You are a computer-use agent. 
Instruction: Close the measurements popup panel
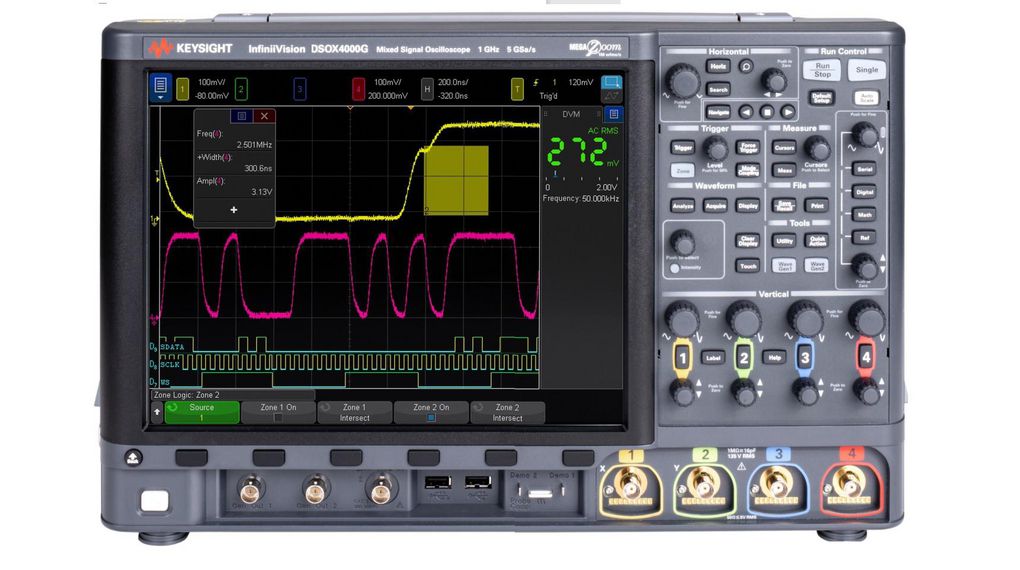[264, 116]
